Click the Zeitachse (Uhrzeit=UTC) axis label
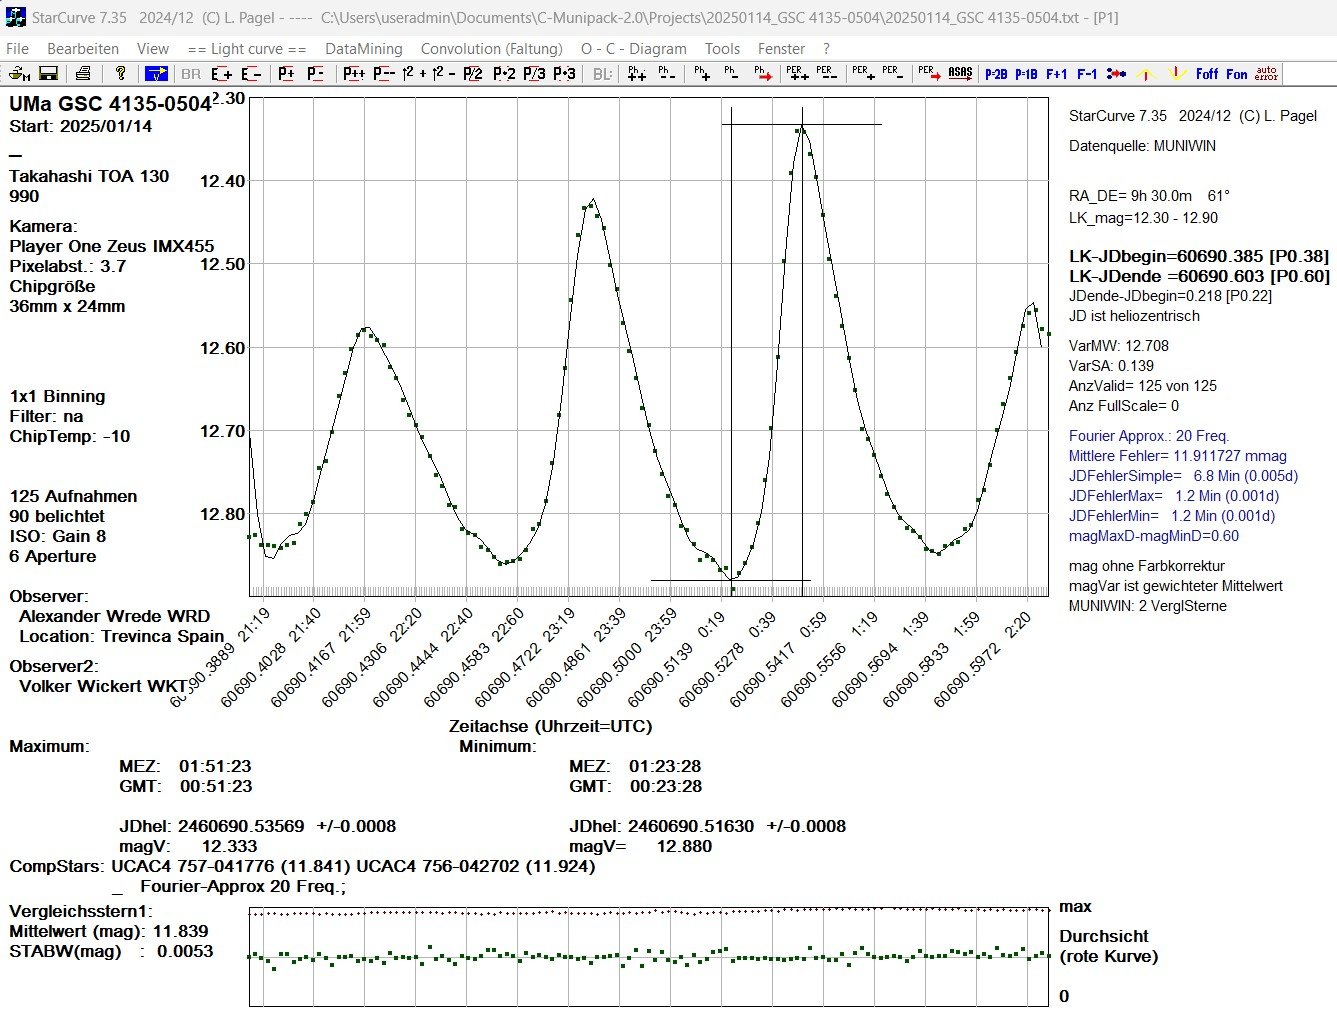Image resolution: width=1337 pixels, height=1012 pixels. (x=550, y=726)
